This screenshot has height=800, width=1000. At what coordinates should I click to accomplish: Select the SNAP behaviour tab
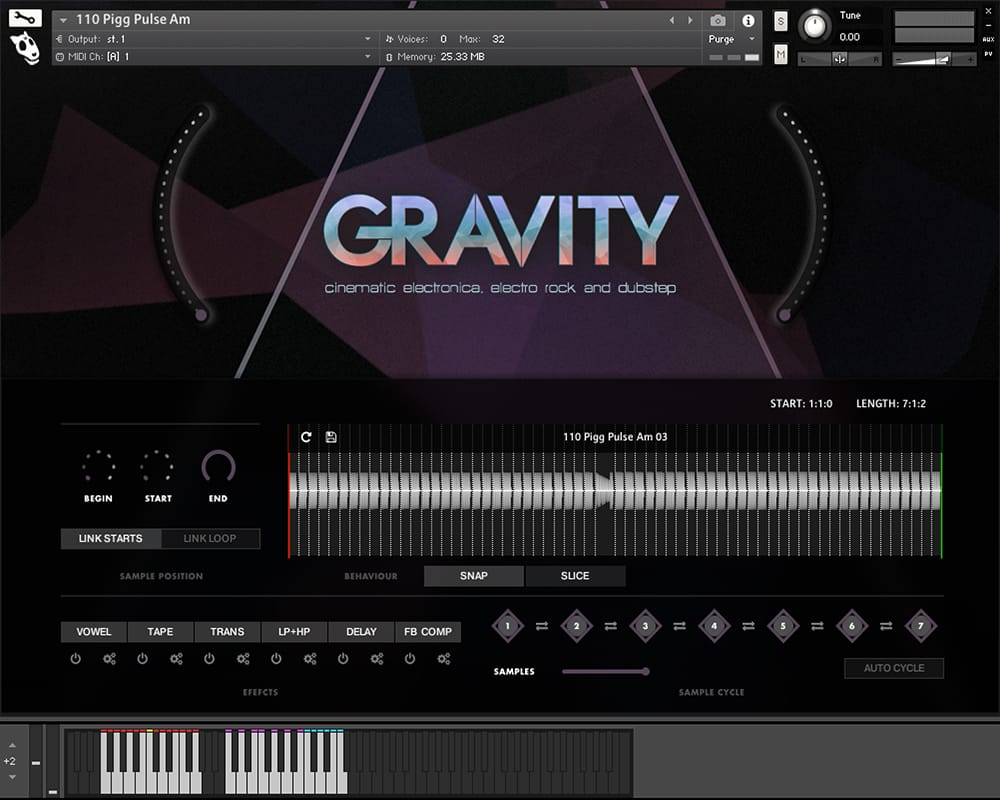[x=474, y=576]
